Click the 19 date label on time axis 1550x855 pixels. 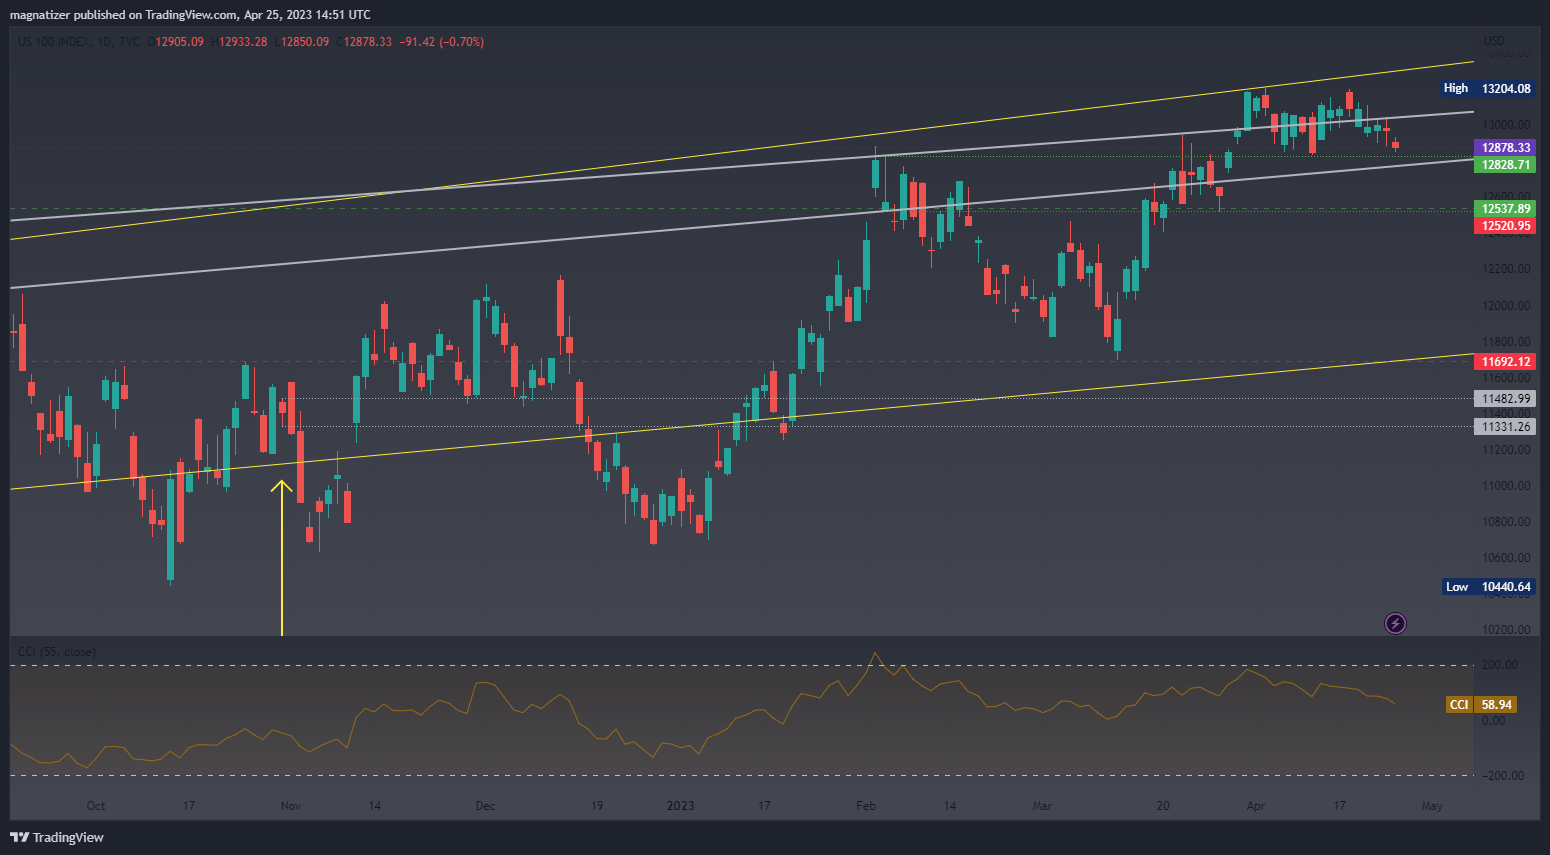[597, 806]
